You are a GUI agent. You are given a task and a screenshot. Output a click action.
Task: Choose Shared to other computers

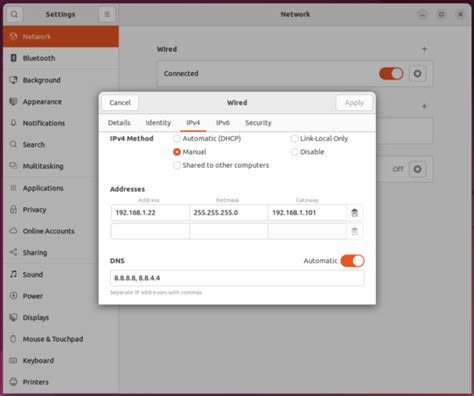tap(221, 165)
